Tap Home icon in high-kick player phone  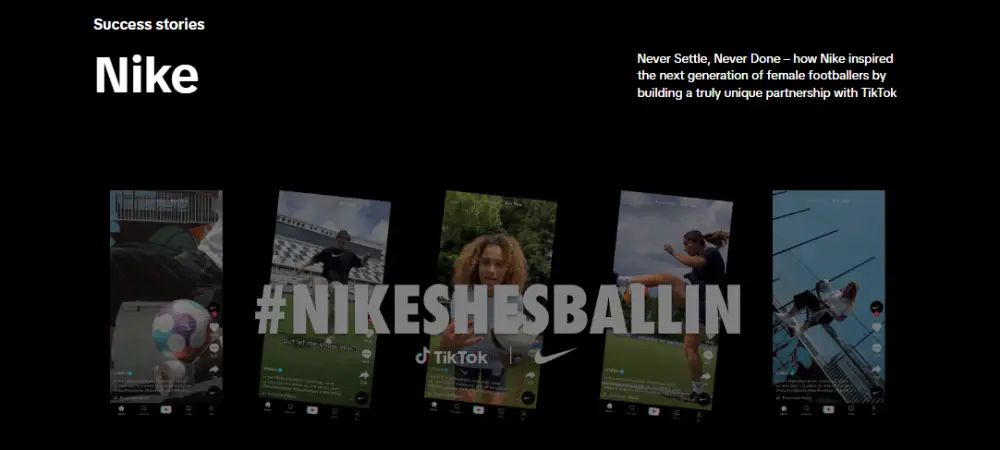(609, 406)
